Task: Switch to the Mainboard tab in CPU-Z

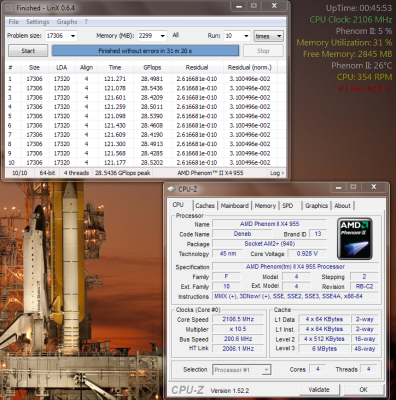Action: coord(235,206)
